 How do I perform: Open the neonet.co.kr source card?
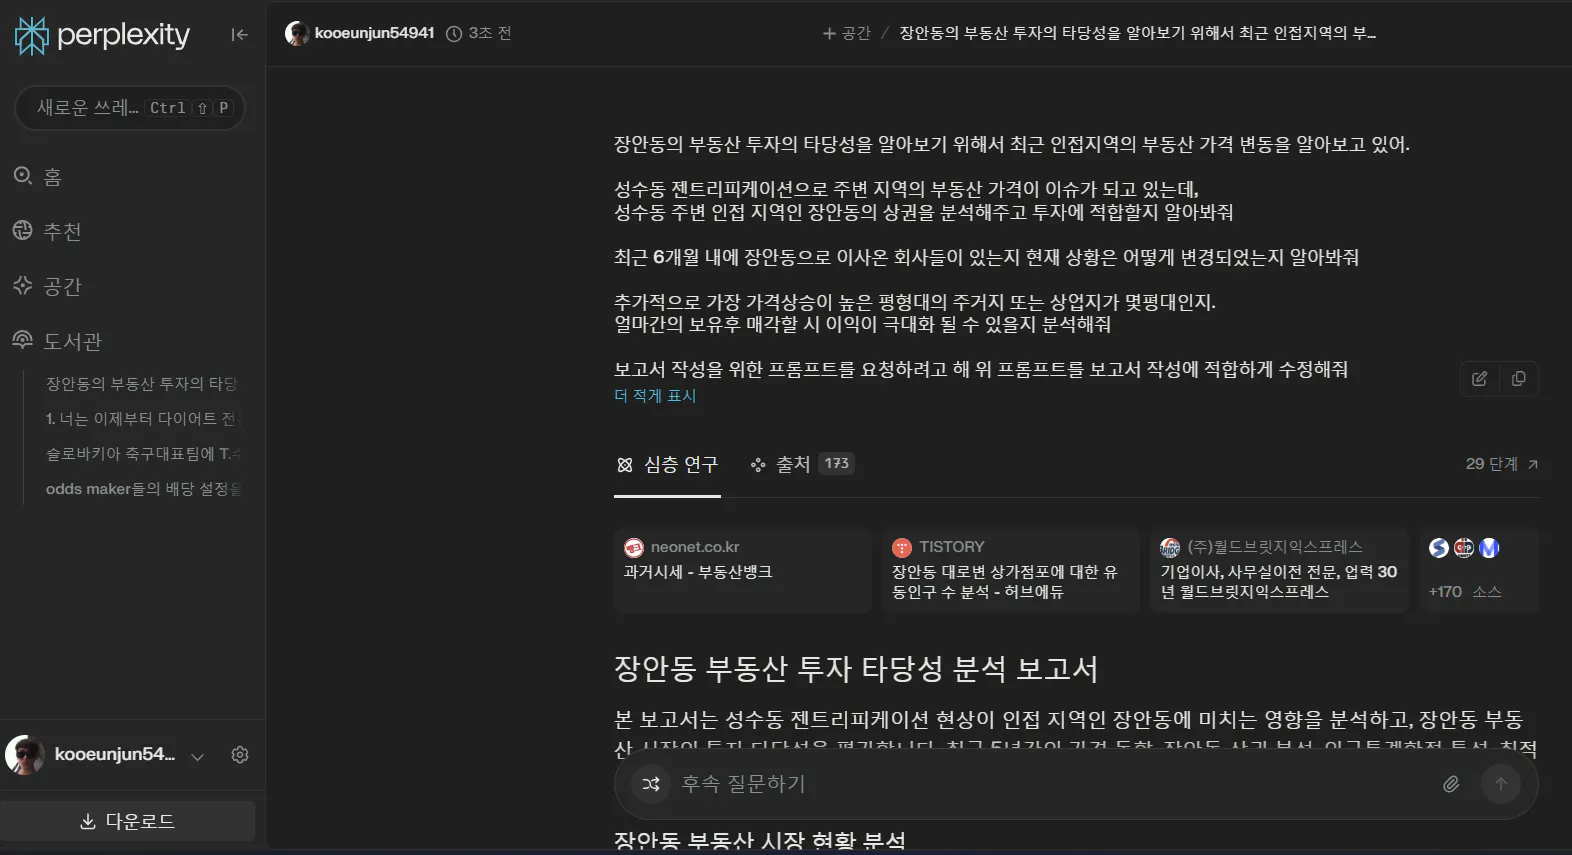tap(742, 569)
